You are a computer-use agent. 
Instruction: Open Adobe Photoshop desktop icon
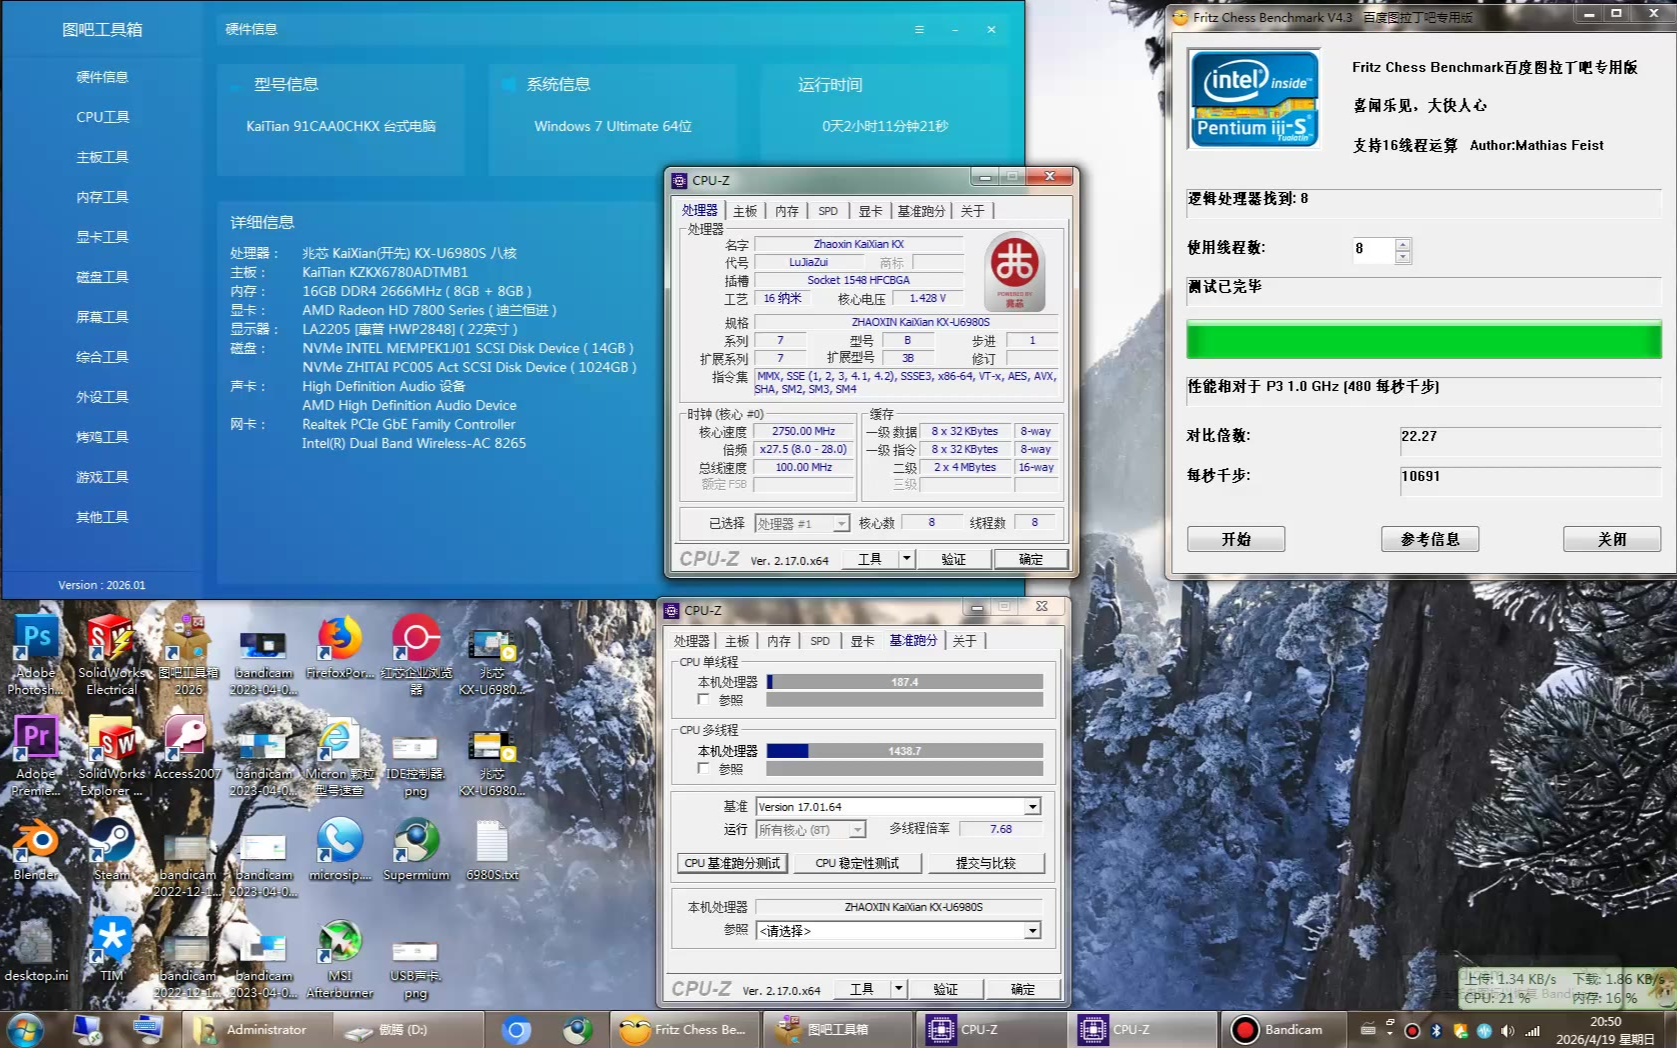[x=36, y=655]
